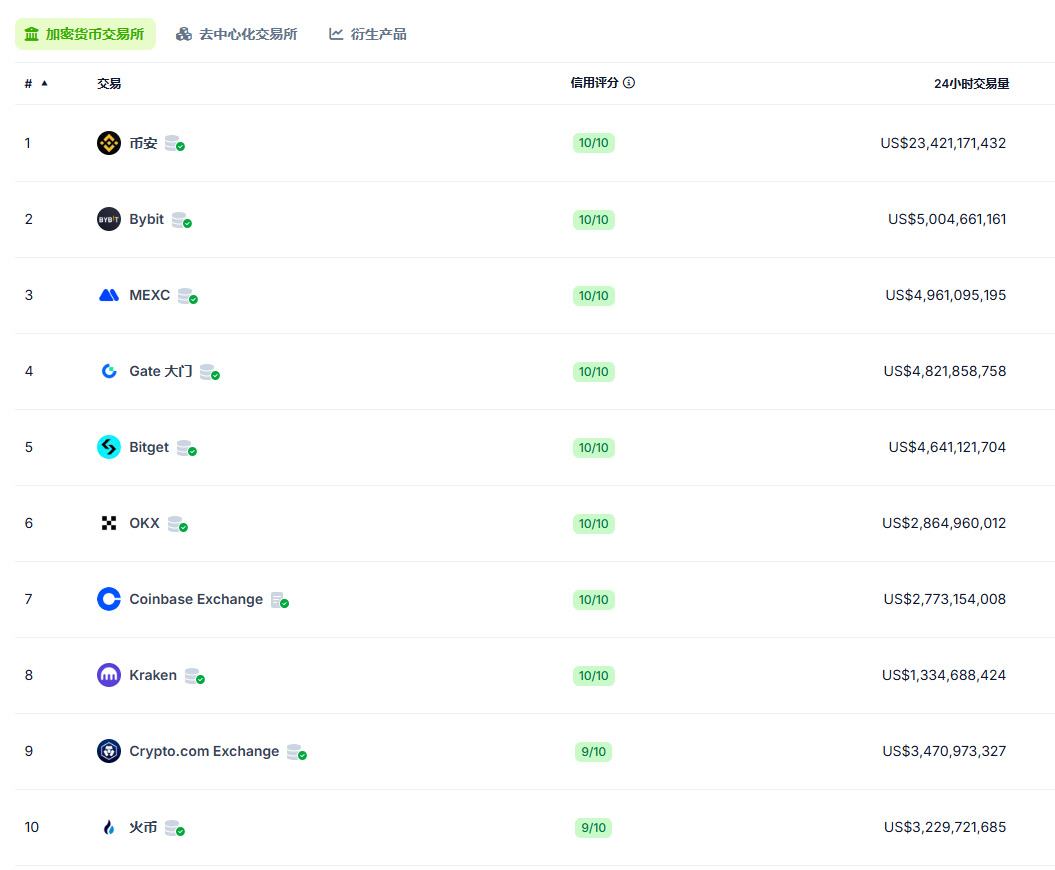Click the Crypto.com Exchange logo icon
The height and width of the screenshot is (870, 1055).
109,751
